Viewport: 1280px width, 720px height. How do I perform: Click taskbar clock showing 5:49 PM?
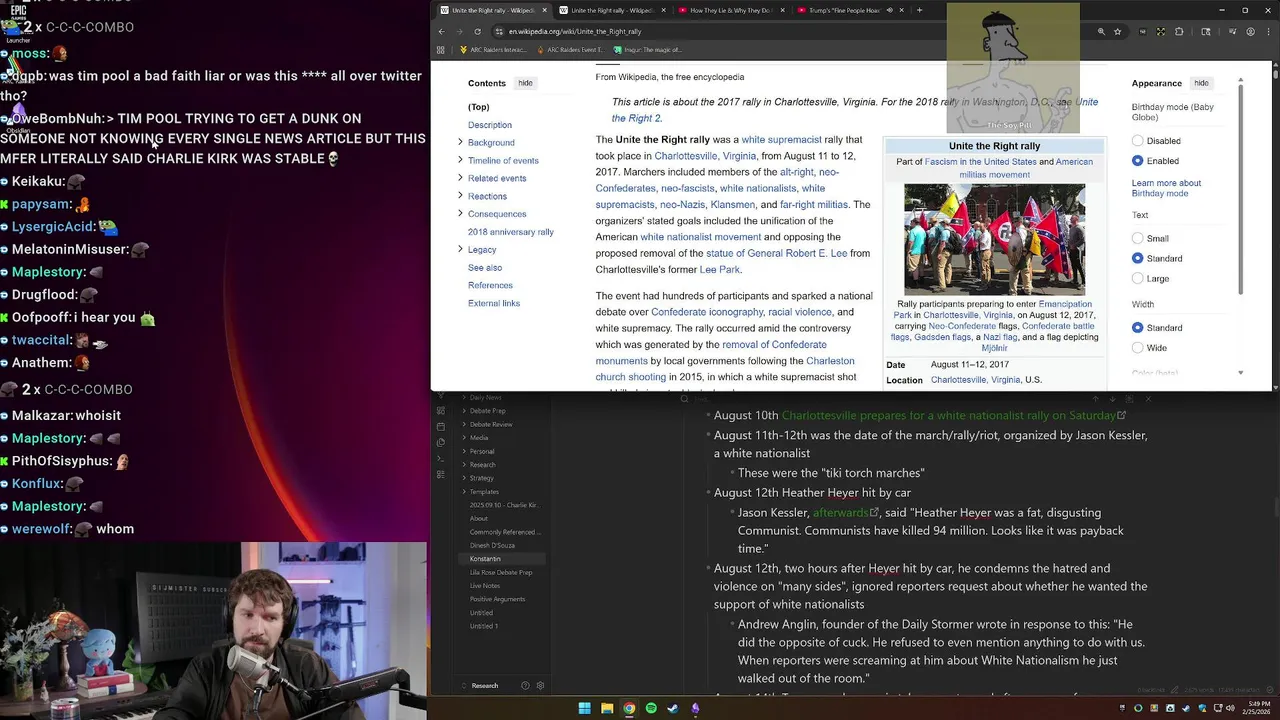1257,708
